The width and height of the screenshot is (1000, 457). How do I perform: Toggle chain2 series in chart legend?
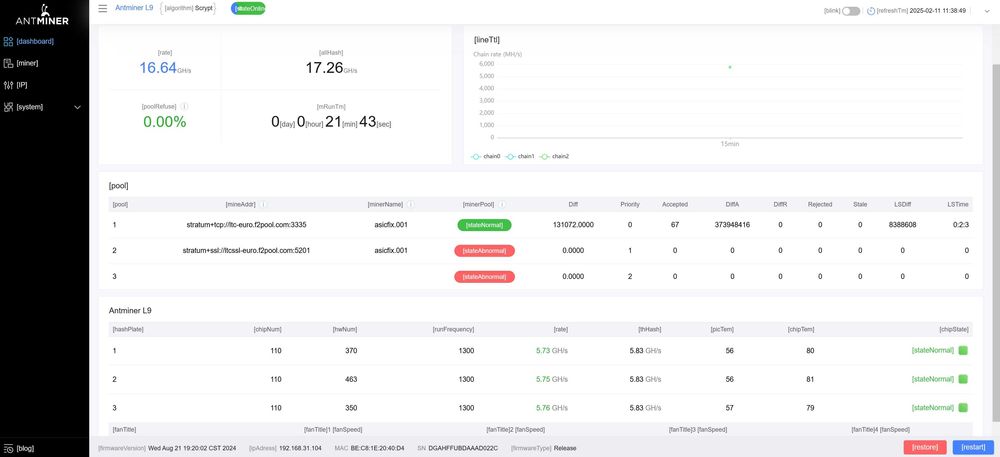pos(554,156)
